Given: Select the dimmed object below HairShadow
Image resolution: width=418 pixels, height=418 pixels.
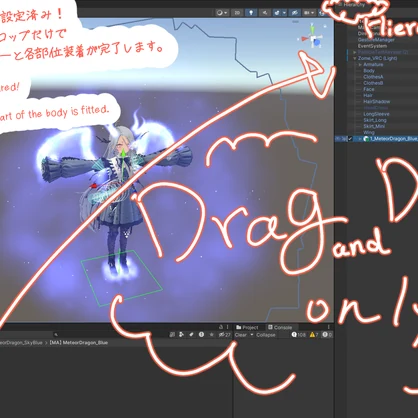Looking at the screenshot, I should pyautogui.click(x=376, y=108).
